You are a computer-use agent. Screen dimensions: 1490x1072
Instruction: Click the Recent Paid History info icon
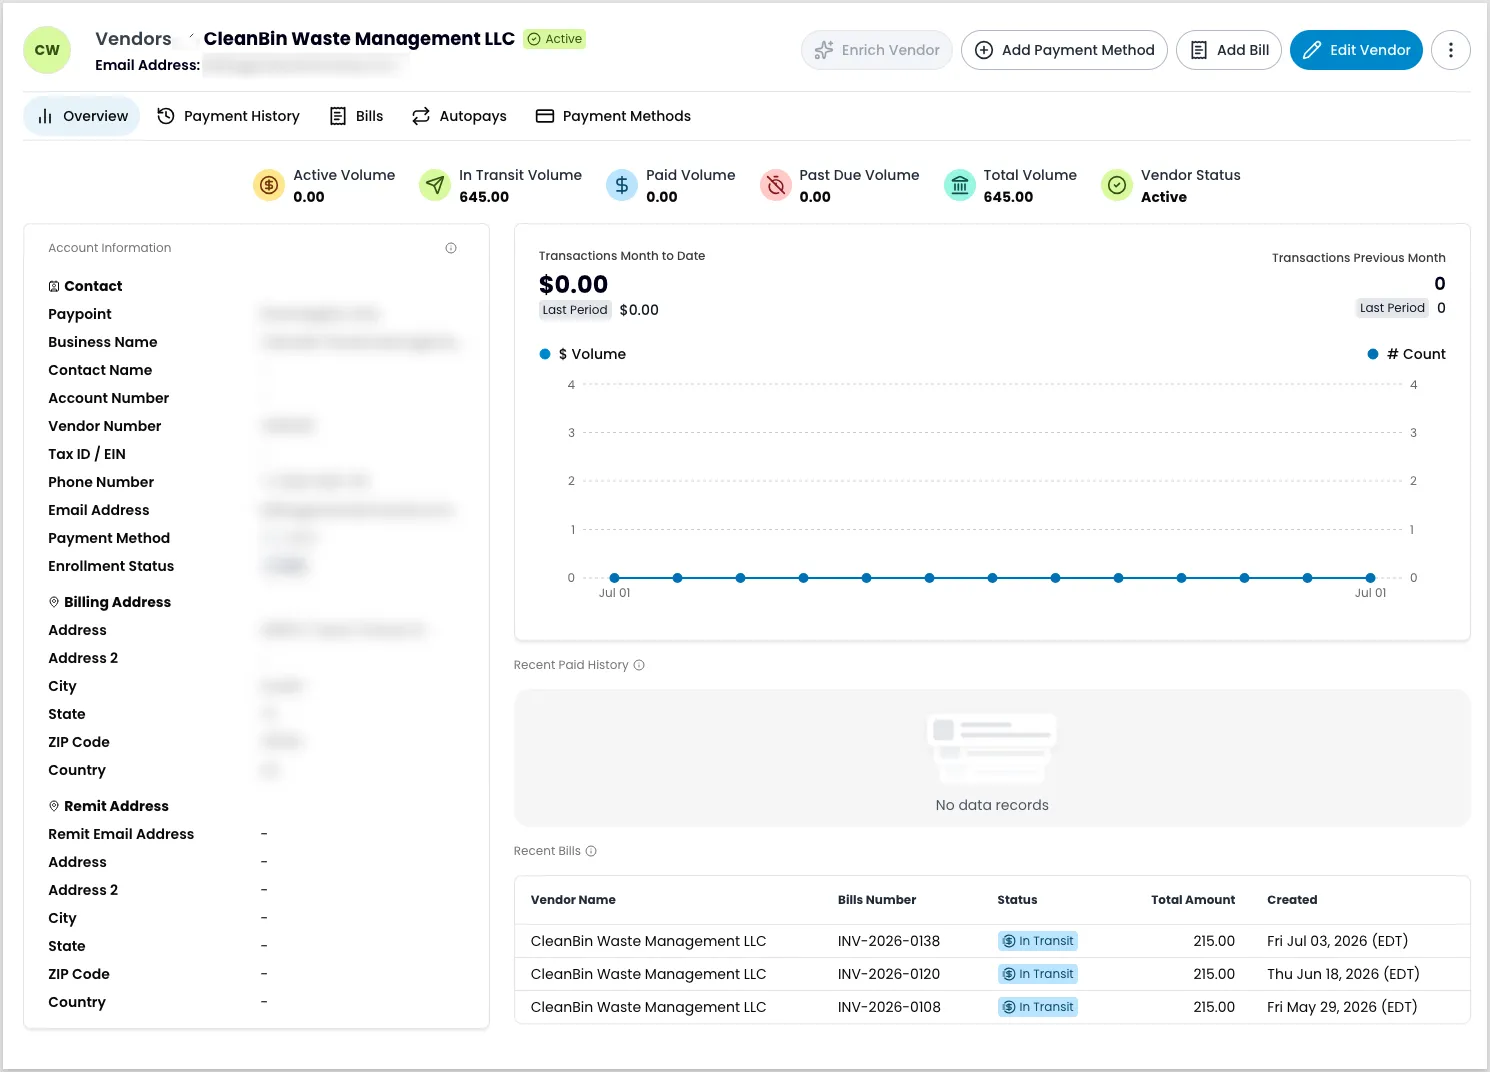point(639,665)
